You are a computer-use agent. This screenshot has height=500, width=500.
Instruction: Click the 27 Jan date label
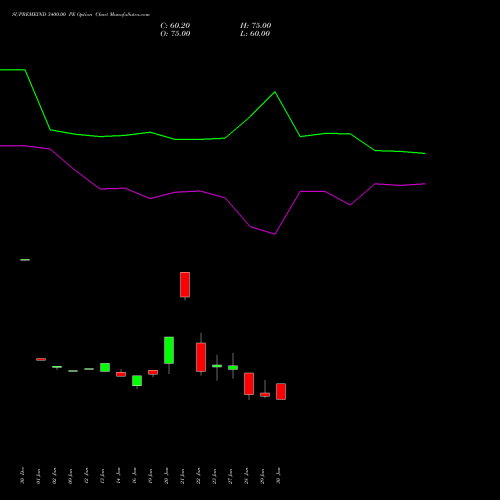point(230,475)
